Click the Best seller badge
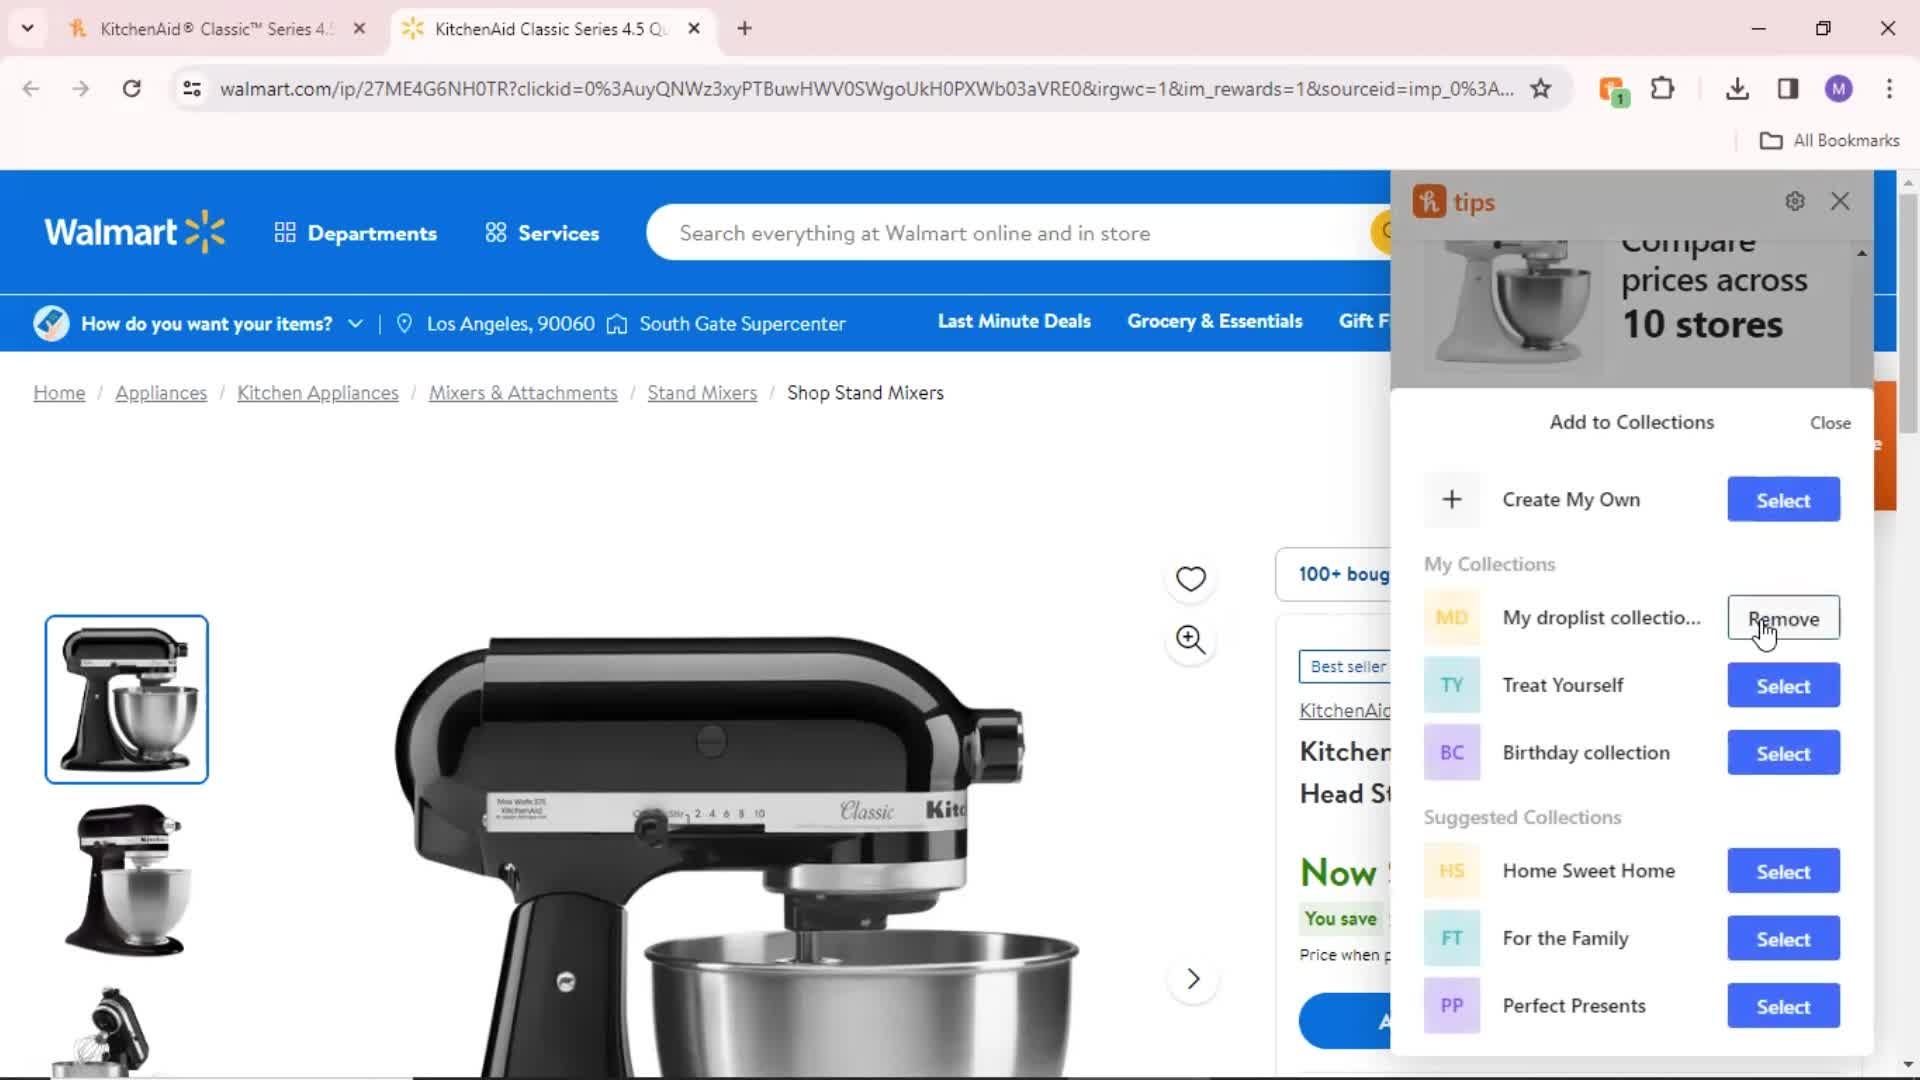This screenshot has width=1920, height=1080. pyautogui.click(x=1345, y=667)
